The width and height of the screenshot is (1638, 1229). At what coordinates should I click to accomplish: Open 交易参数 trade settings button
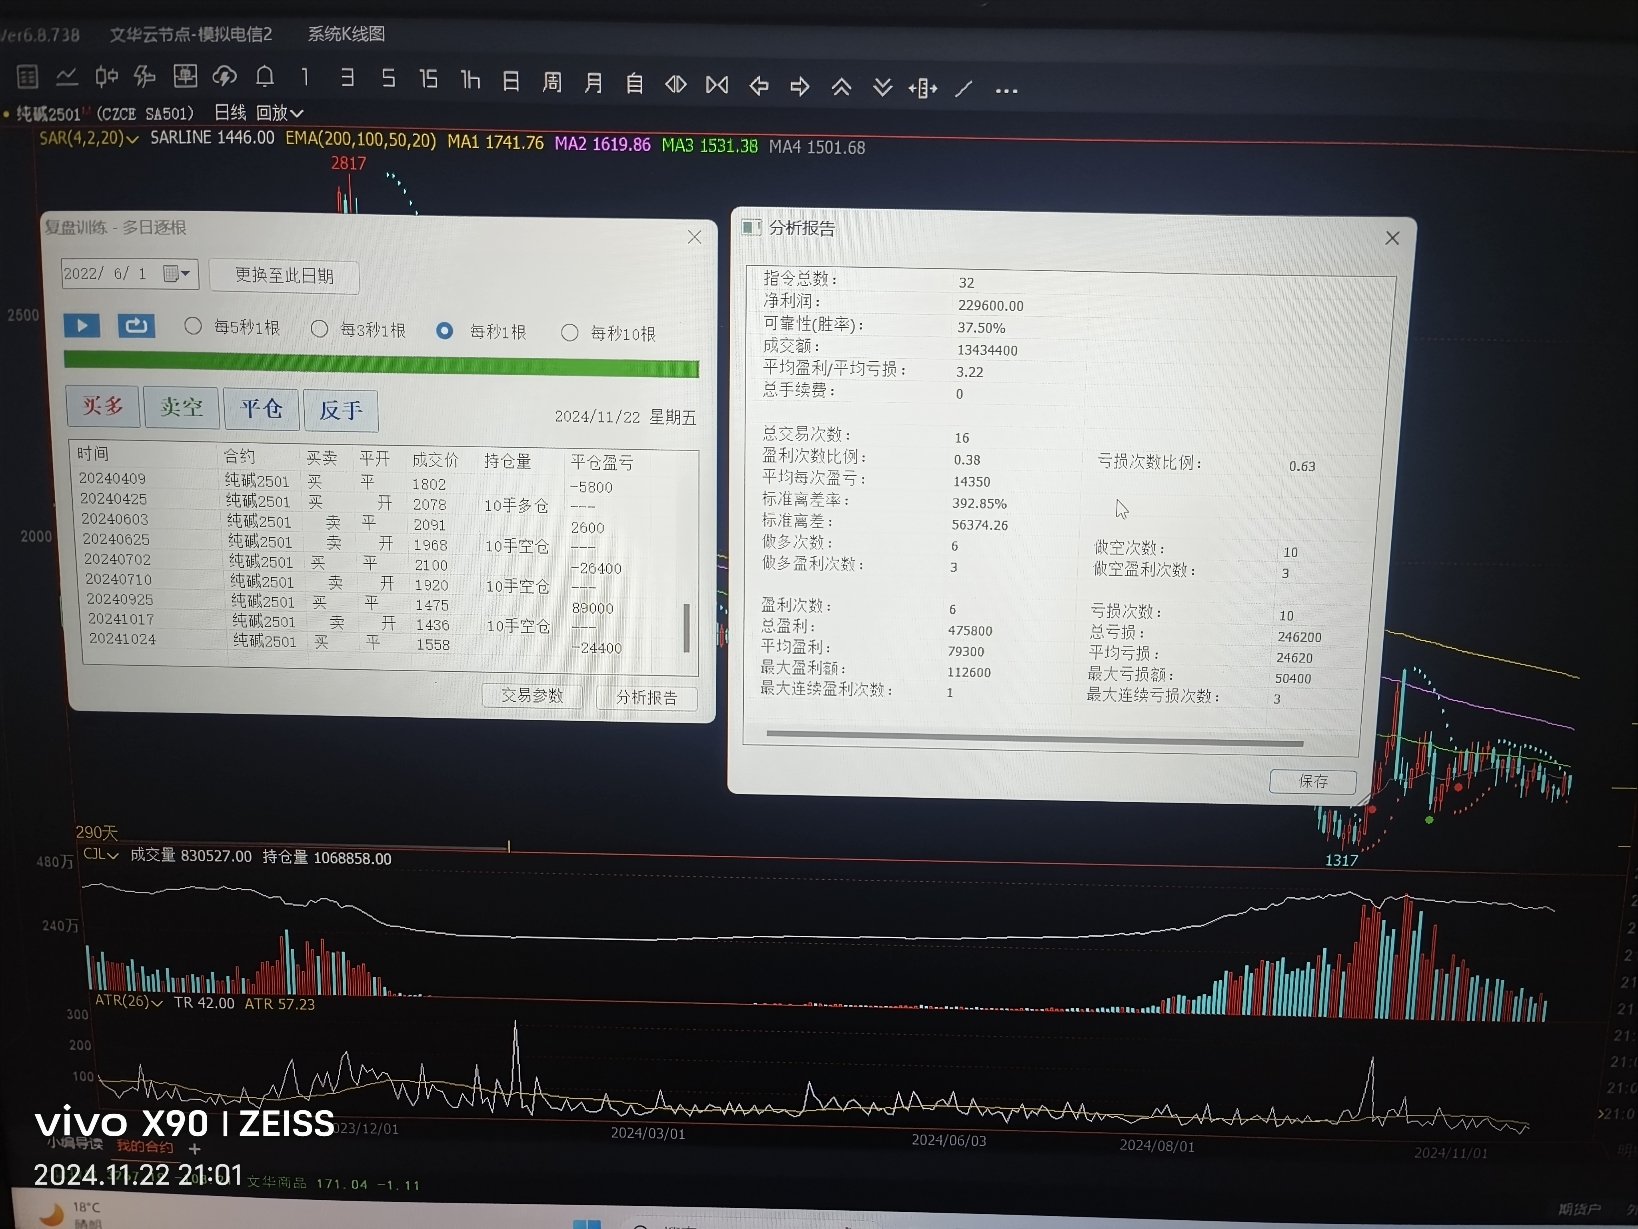coord(532,695)
